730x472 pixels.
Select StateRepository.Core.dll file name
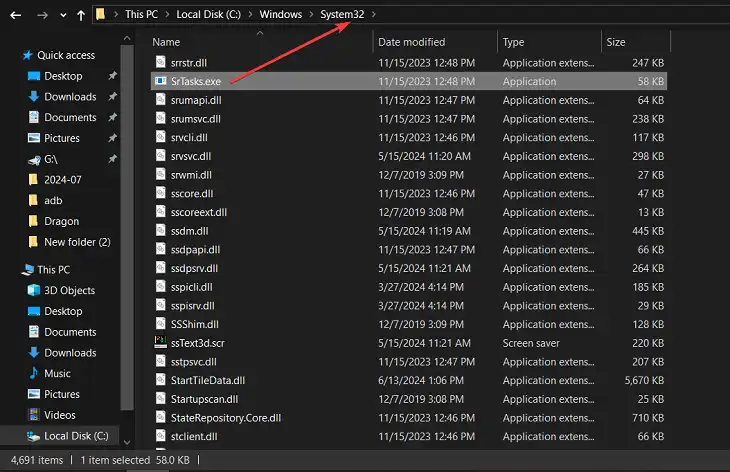(226, 418)
